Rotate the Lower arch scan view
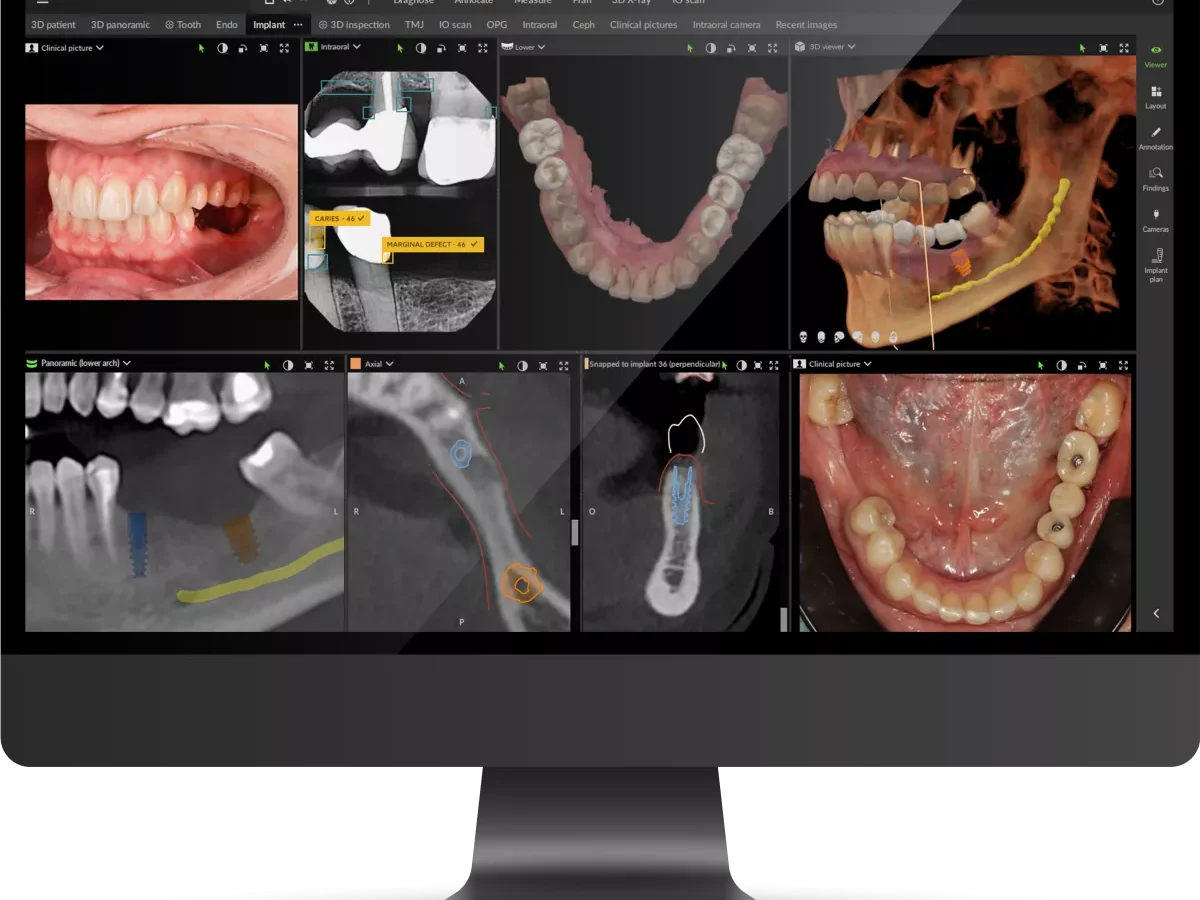Image resolution: width=1200 pixels, height=900 pixels. pyautogui.click(x=732, y=47)
